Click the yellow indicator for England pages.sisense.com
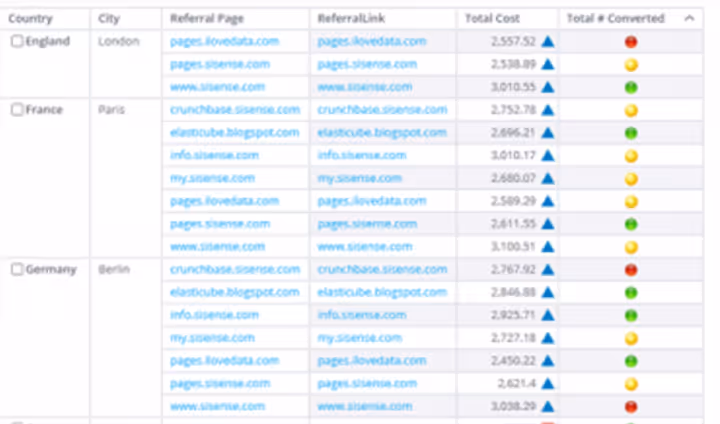Image resolution: width=720 pixels, height=424 pixels. [x=631, y=65]
